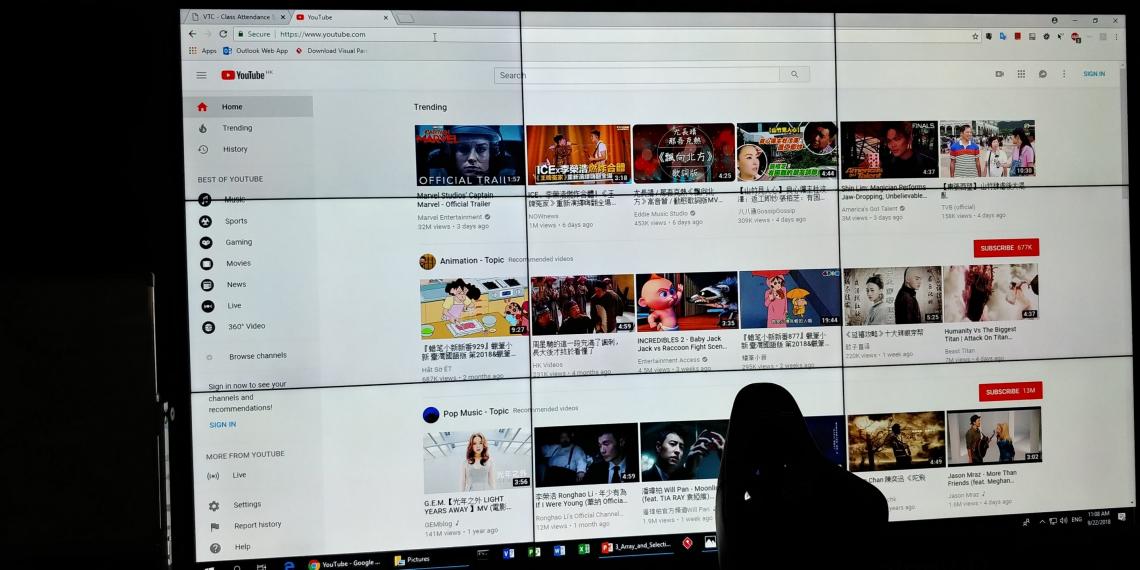Play the INCREDIBLES 2 Baby Jack Jack thumbnail
This screenshot has height=570, width=1140.
click(x=687, y=301)
